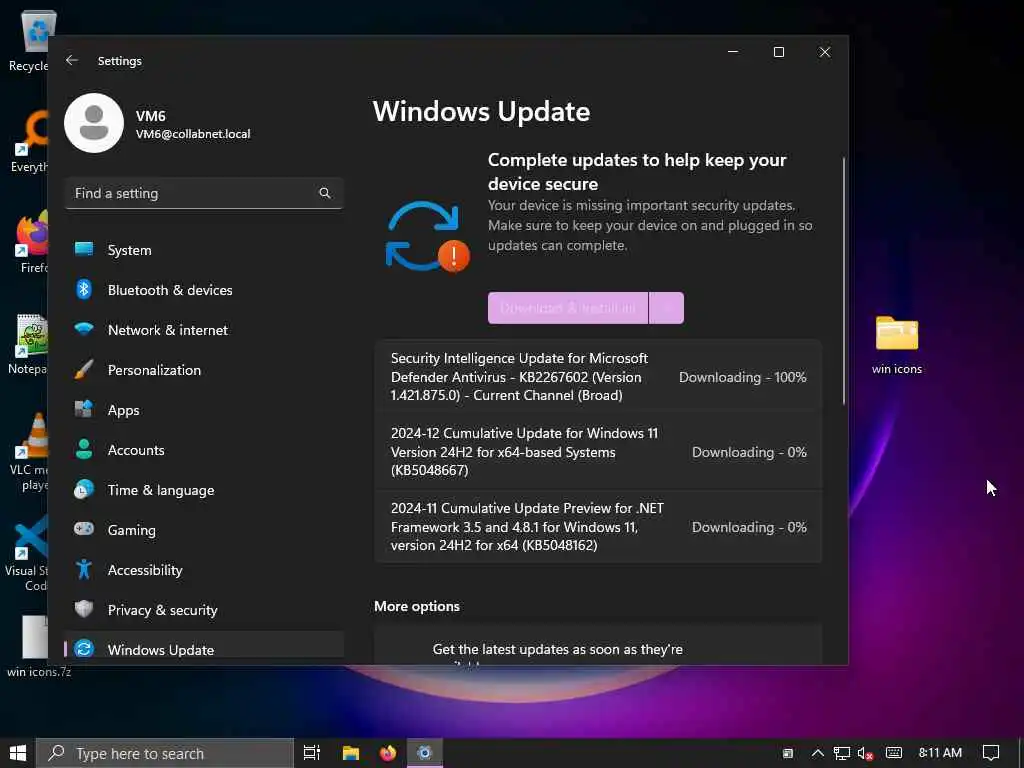Go back using the Settings back arrow
Screen dimensions: 1024x768
click(72, 60)
